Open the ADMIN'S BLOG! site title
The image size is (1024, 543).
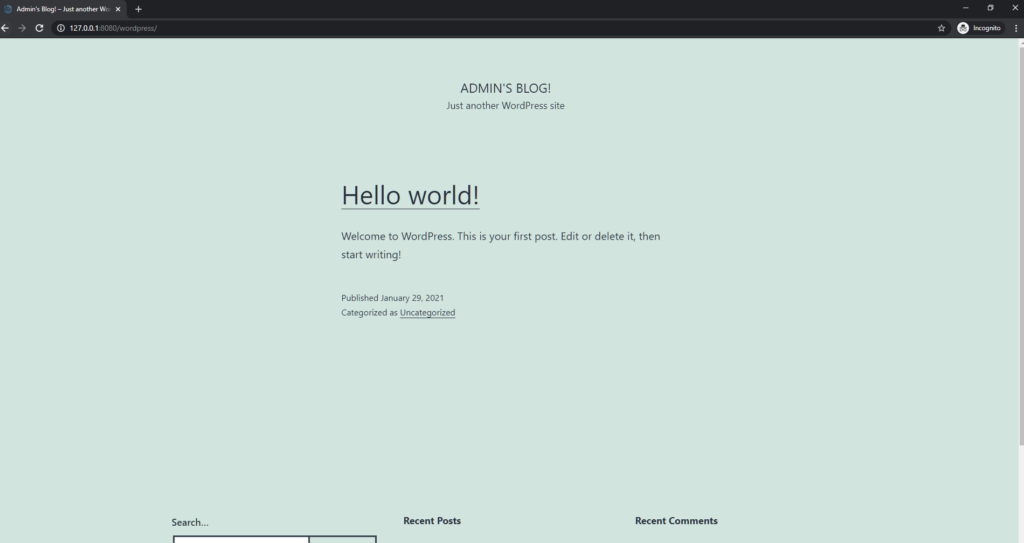(505, 88)
